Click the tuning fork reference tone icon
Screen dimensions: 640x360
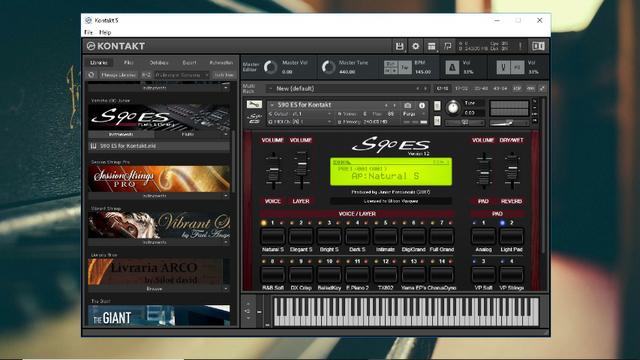(x=503, y=67)
